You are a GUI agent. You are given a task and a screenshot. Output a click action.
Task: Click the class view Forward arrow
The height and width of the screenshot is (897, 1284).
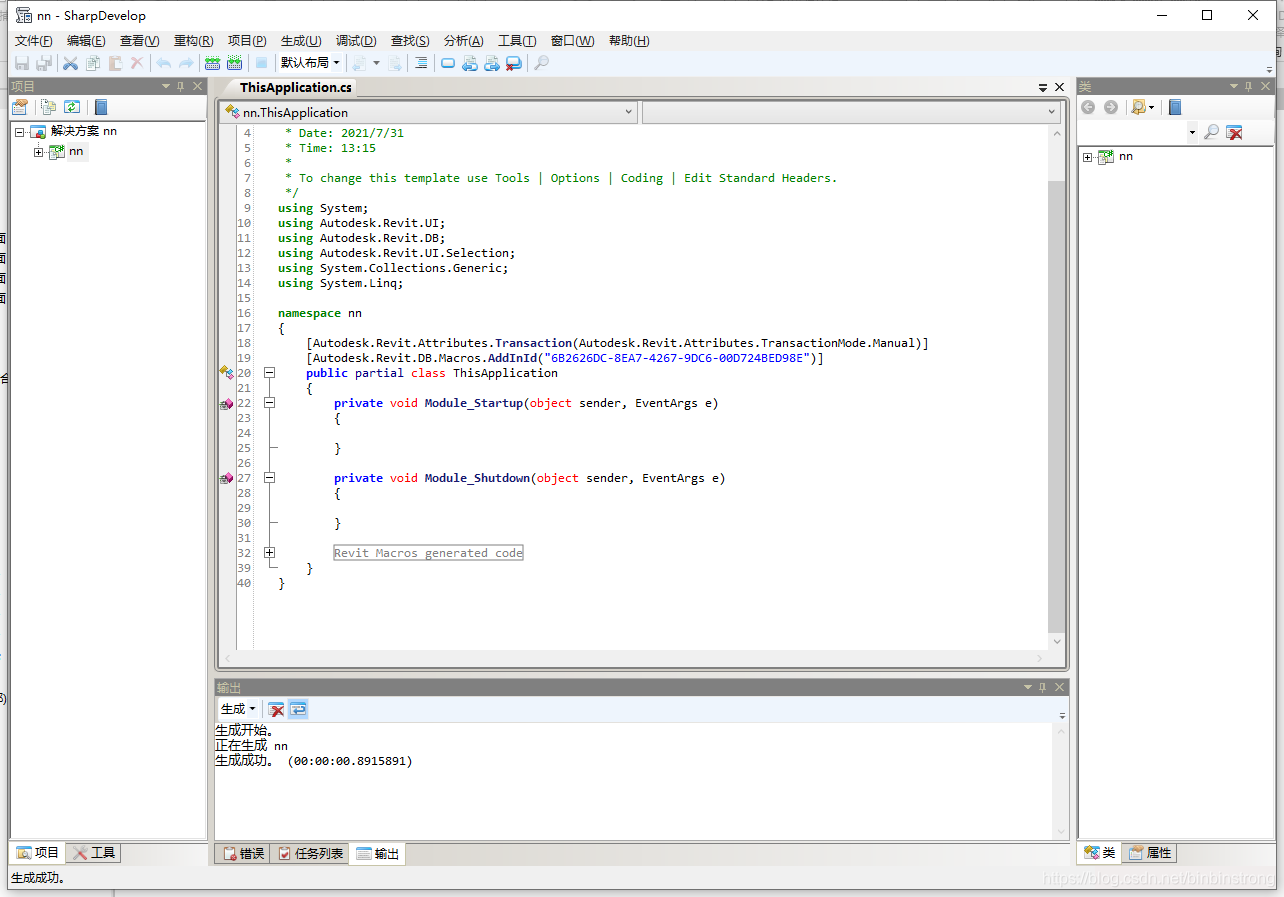[1110, 107]
